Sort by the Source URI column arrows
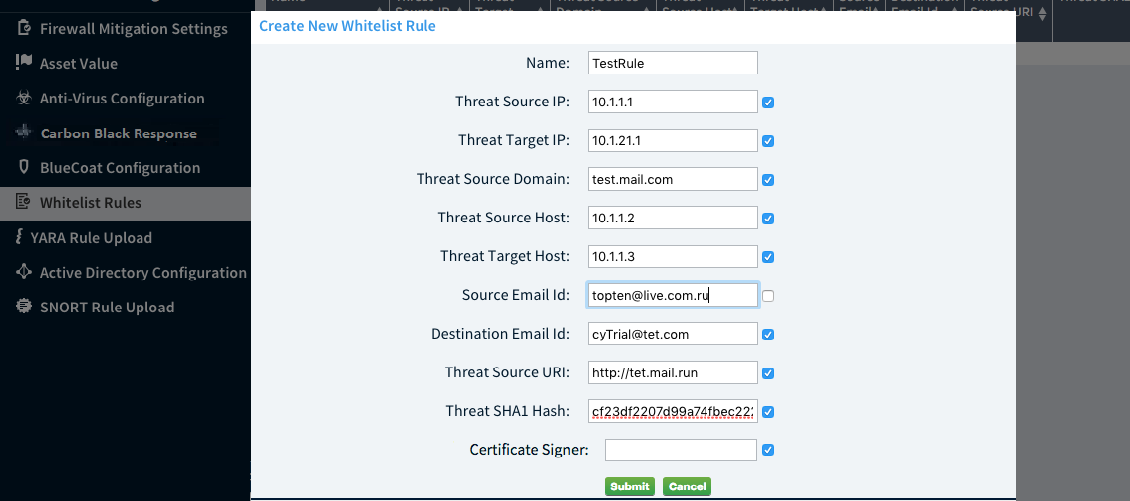1130x501 pixels. (1043, 14)
